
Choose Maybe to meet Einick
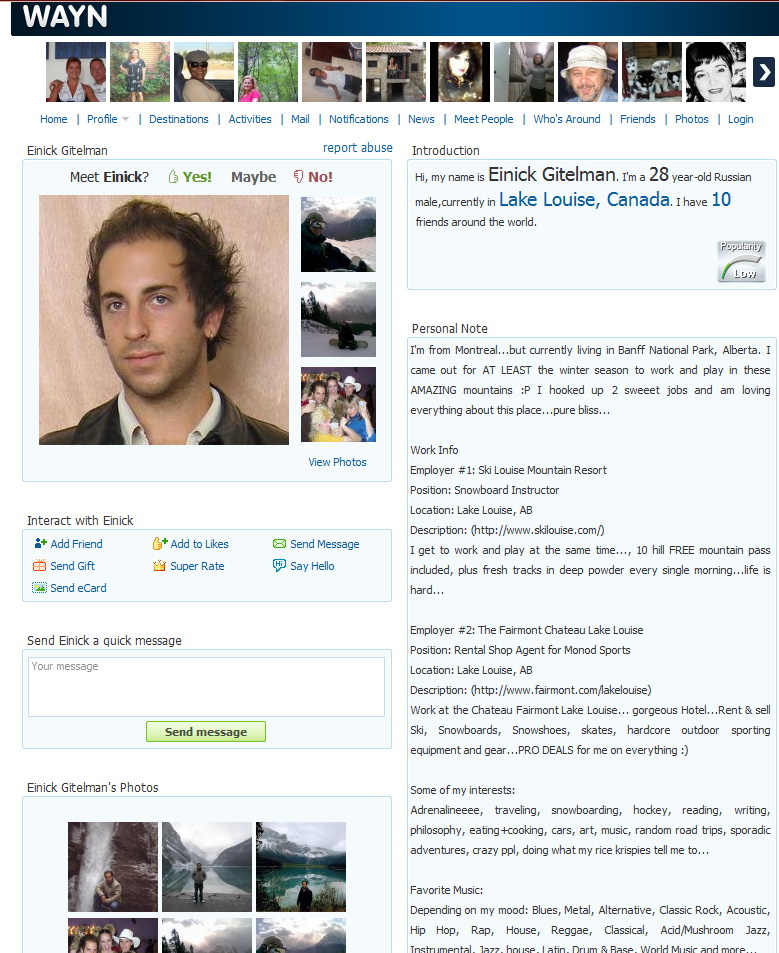(x=253, y=177)
